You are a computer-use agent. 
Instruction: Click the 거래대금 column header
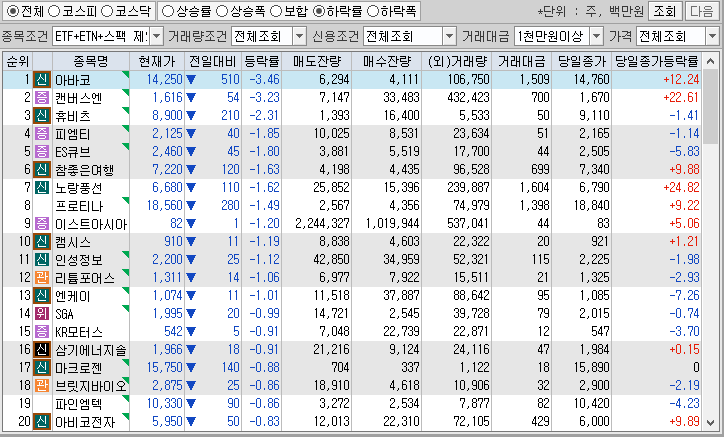[x=521, y=61]
